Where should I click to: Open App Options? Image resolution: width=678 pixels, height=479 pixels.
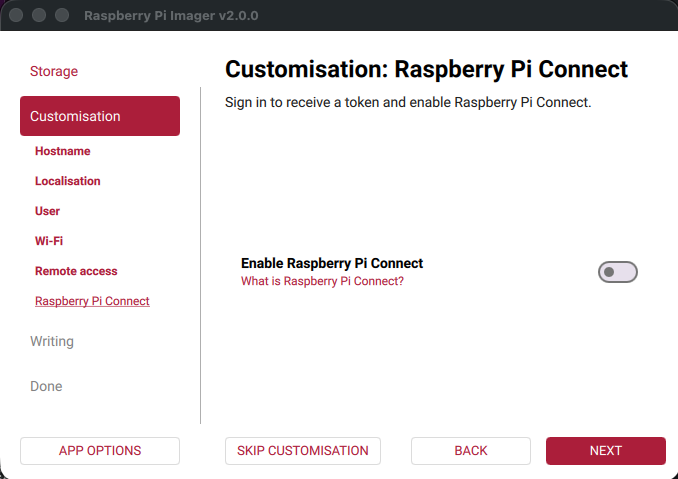[x=100, y=451]
